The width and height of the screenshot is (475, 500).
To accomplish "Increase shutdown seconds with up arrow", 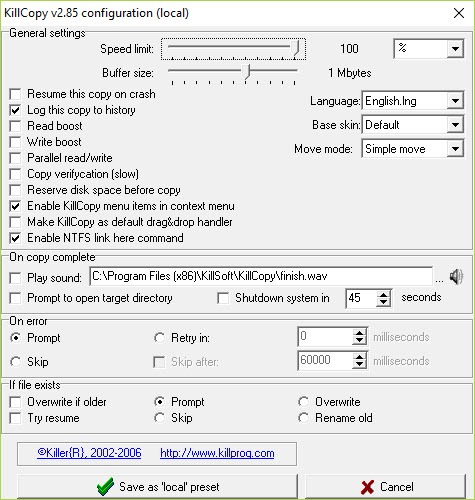I will [x=383, y=295].
